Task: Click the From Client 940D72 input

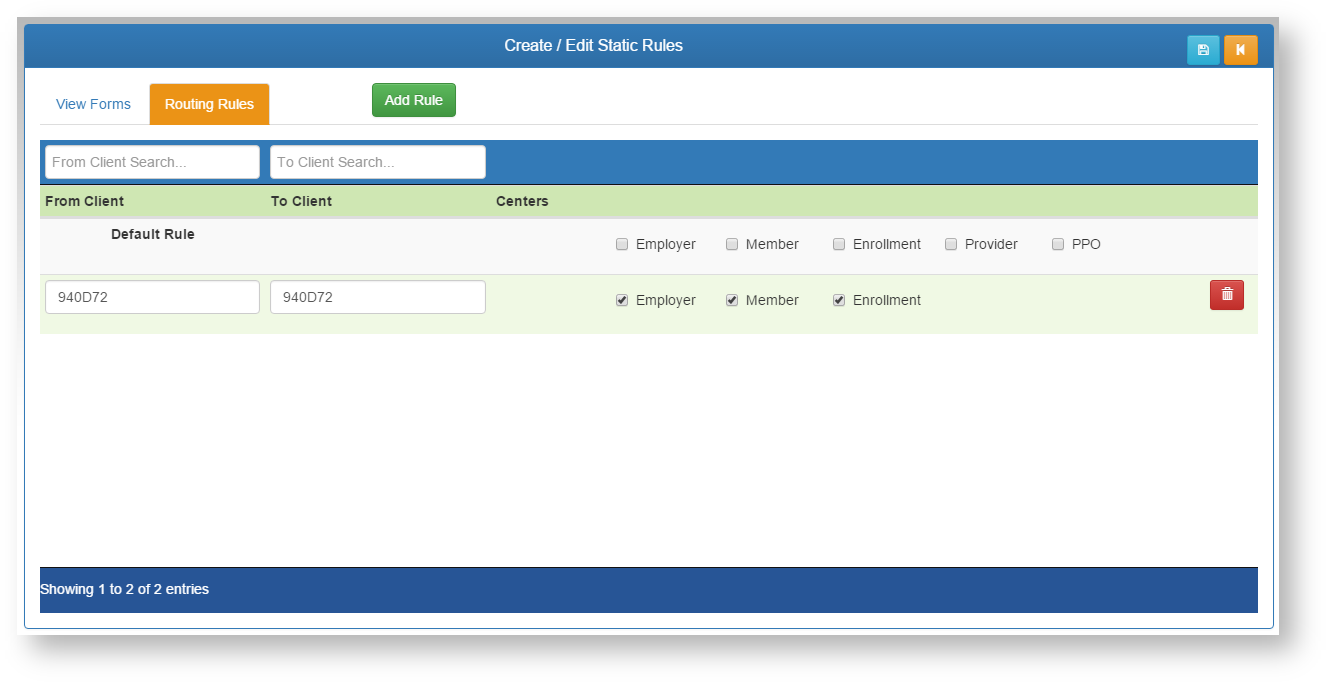Action: (x=152, y=297)
